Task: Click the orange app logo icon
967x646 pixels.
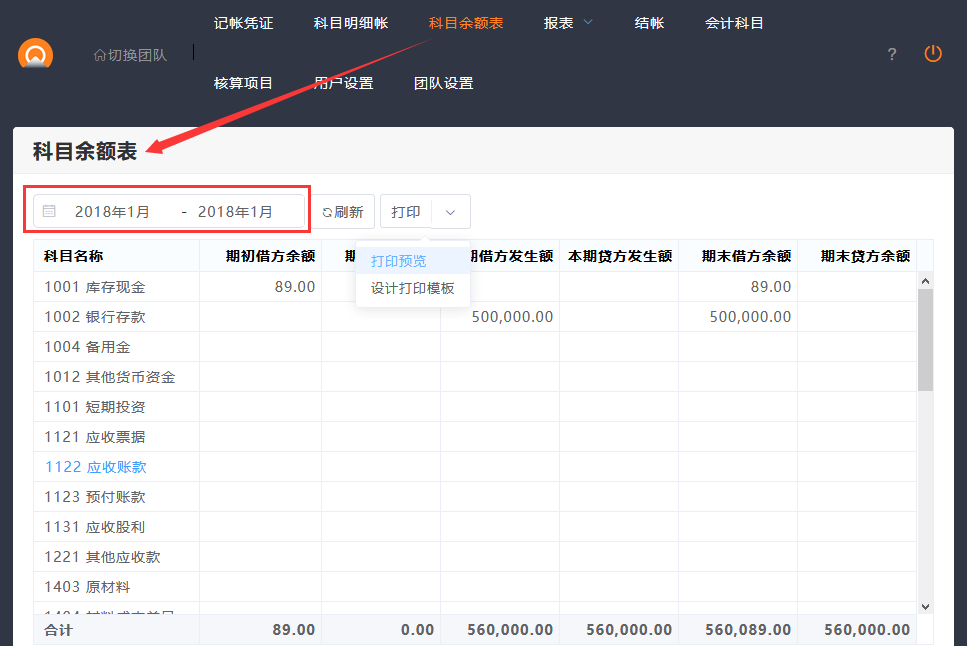Action: (35, 54)
